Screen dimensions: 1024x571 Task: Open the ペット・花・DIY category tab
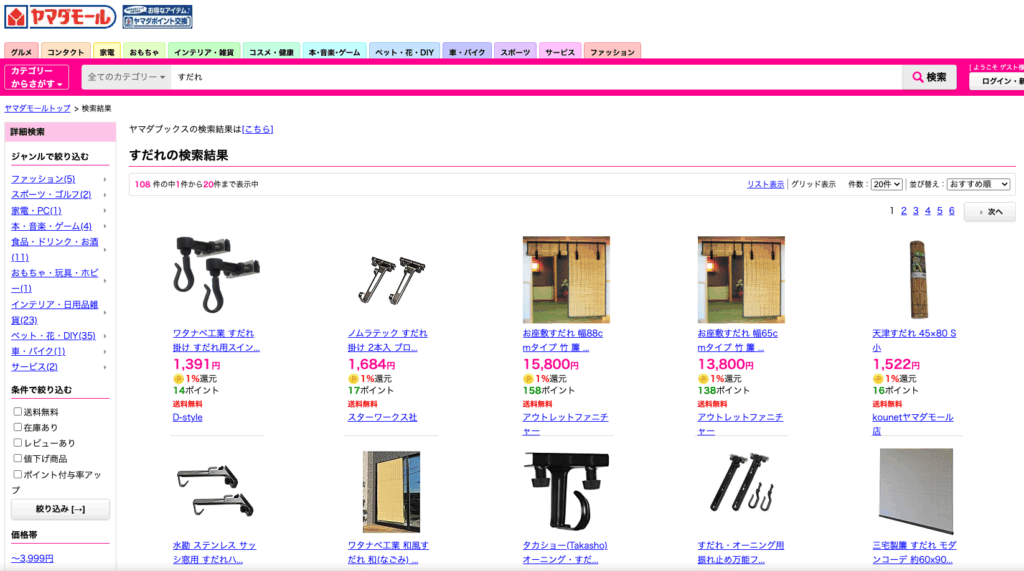(x=404, y=52)
